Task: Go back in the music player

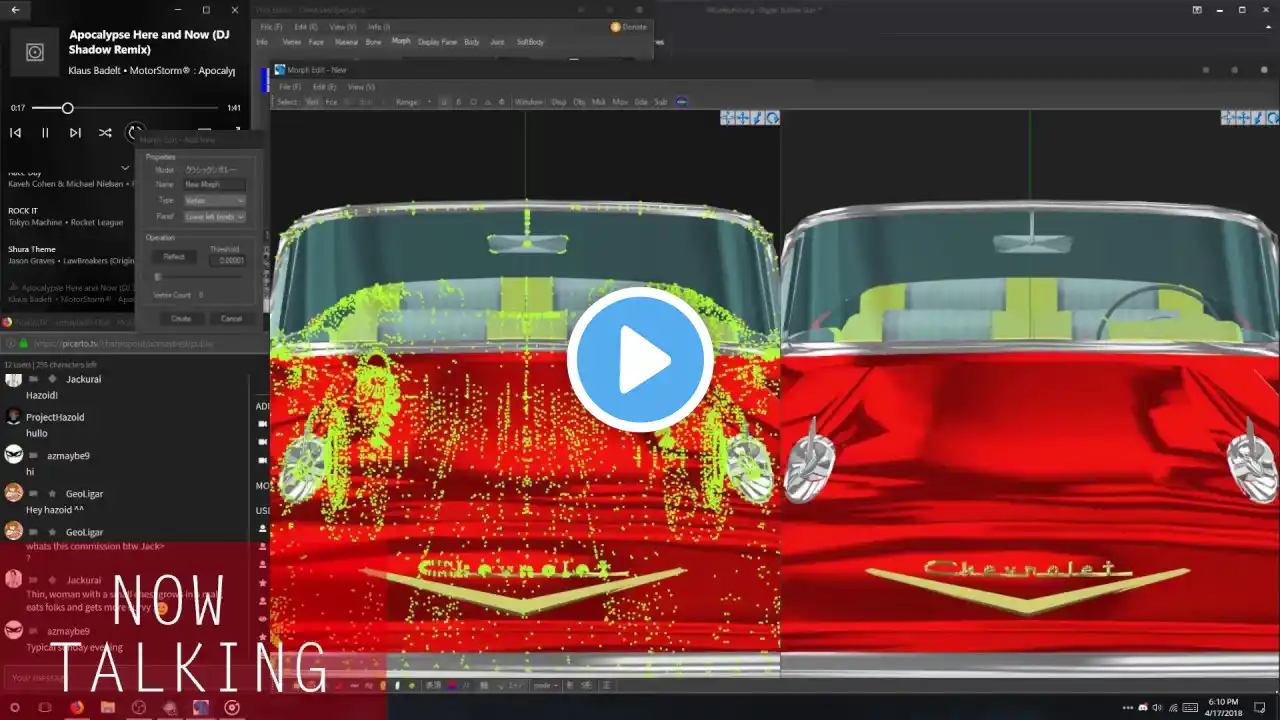Action: (15, 10)
